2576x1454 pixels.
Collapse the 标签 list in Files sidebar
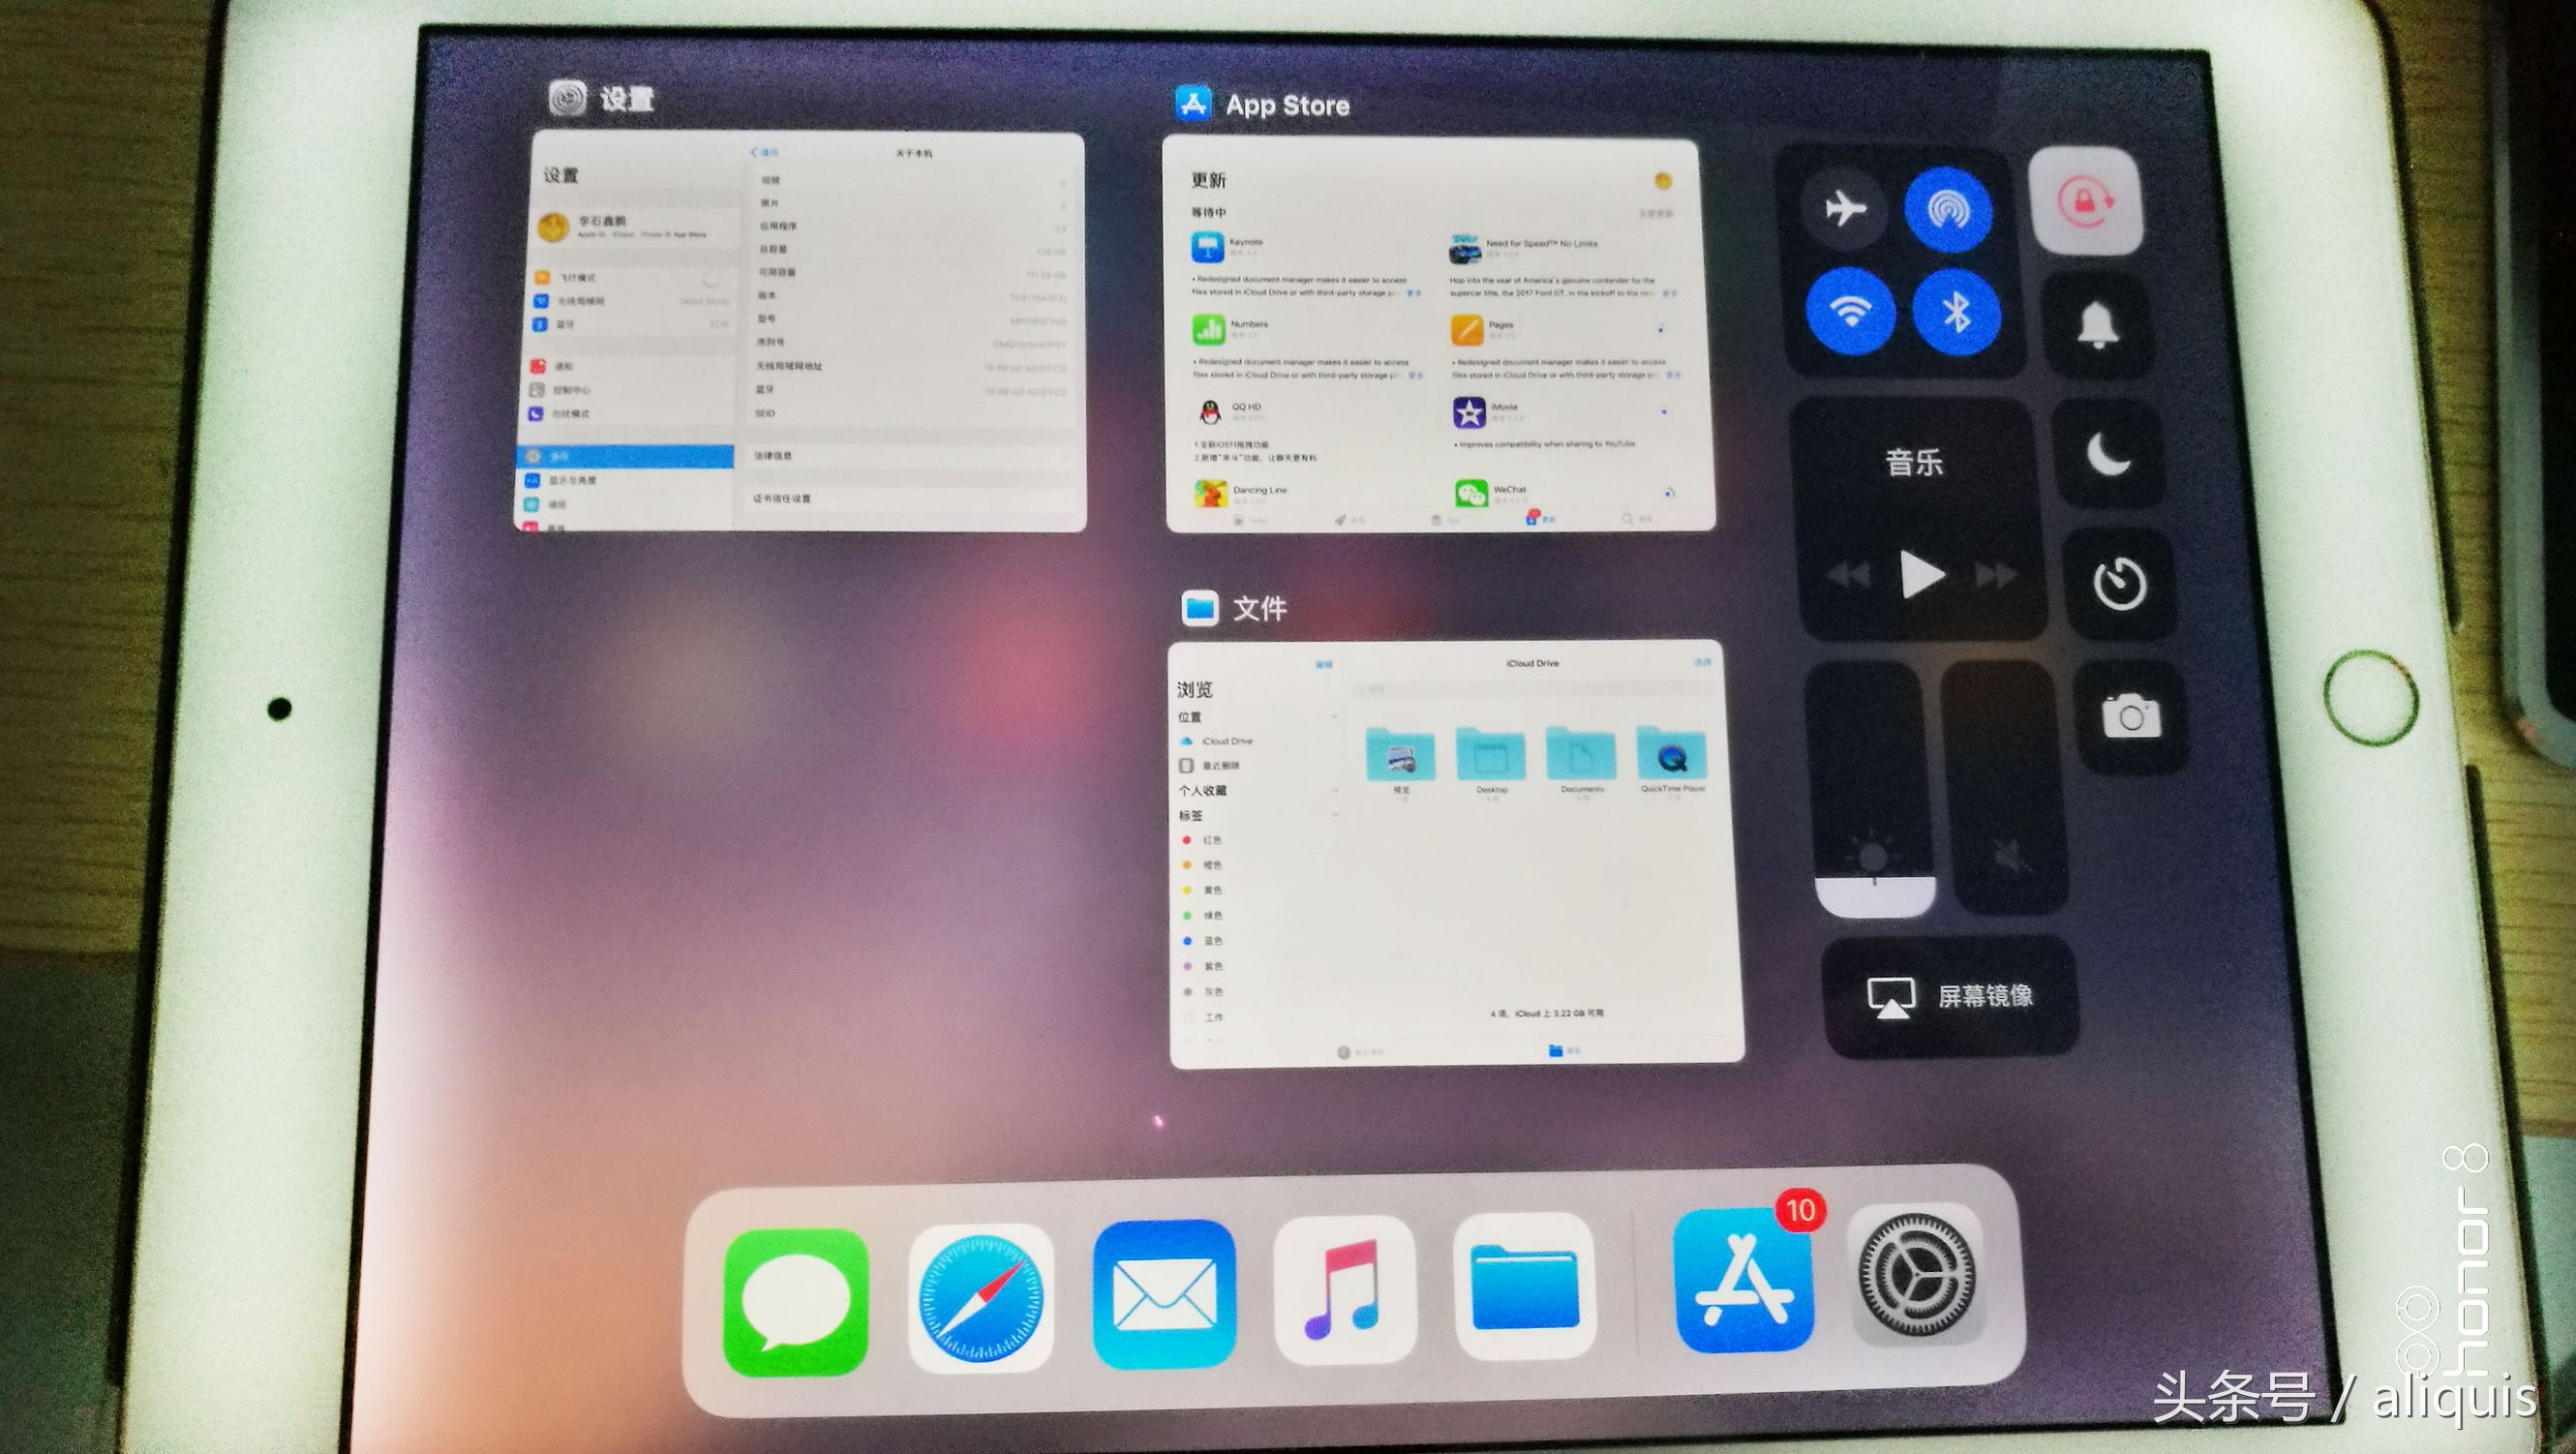coord(1335,815)
